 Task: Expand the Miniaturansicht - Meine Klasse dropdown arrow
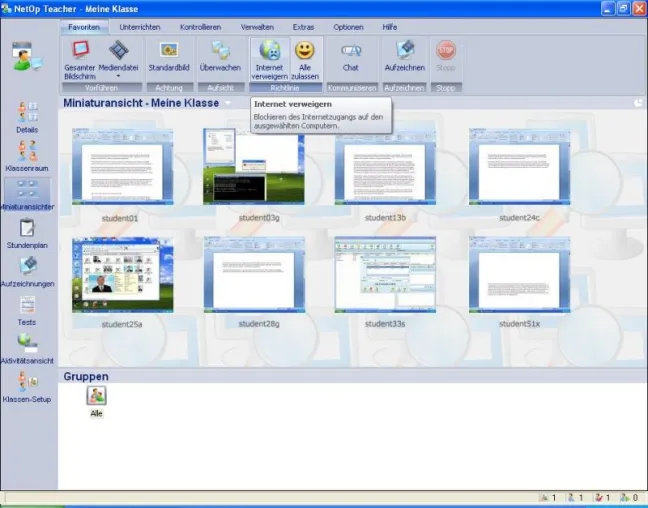coord(228,103)
